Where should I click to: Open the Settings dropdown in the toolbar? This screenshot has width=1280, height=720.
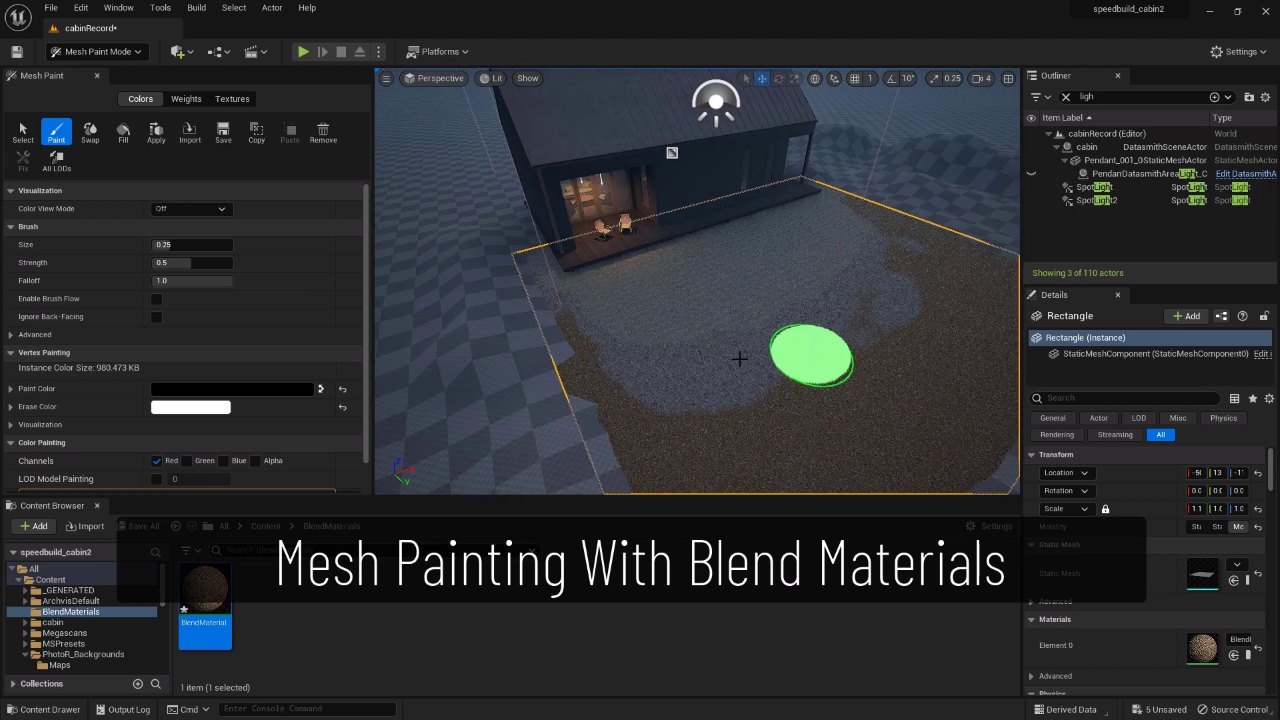(x=1239, y=52)
